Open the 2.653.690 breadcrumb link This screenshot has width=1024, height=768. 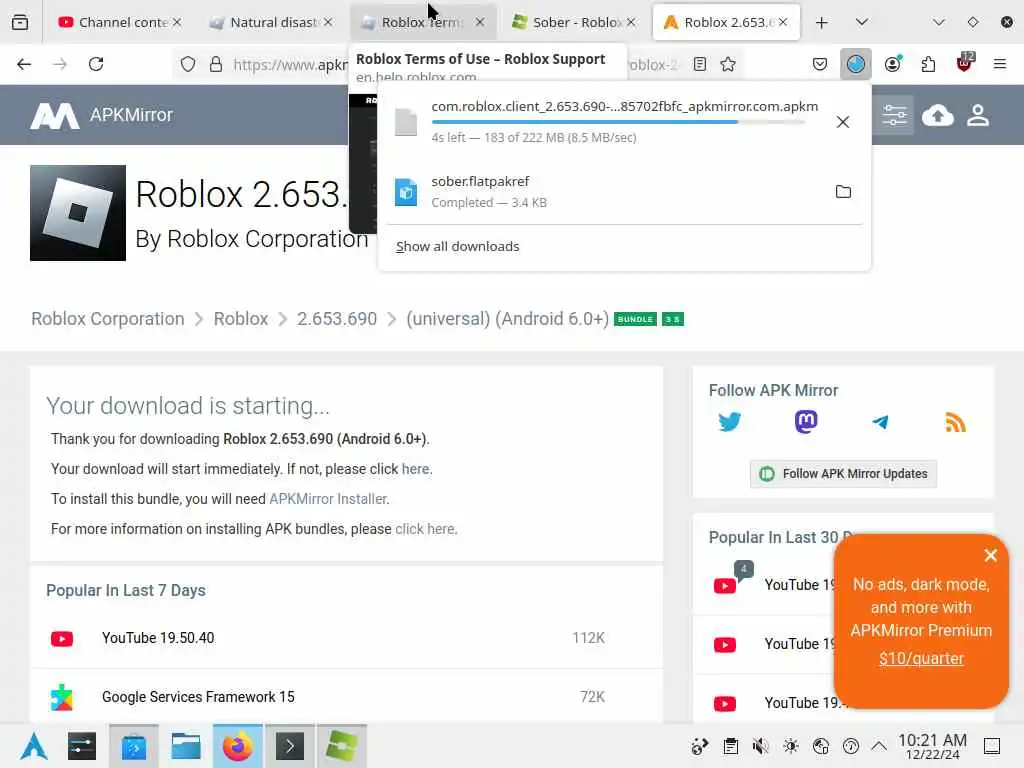click(x=337, y=319)
